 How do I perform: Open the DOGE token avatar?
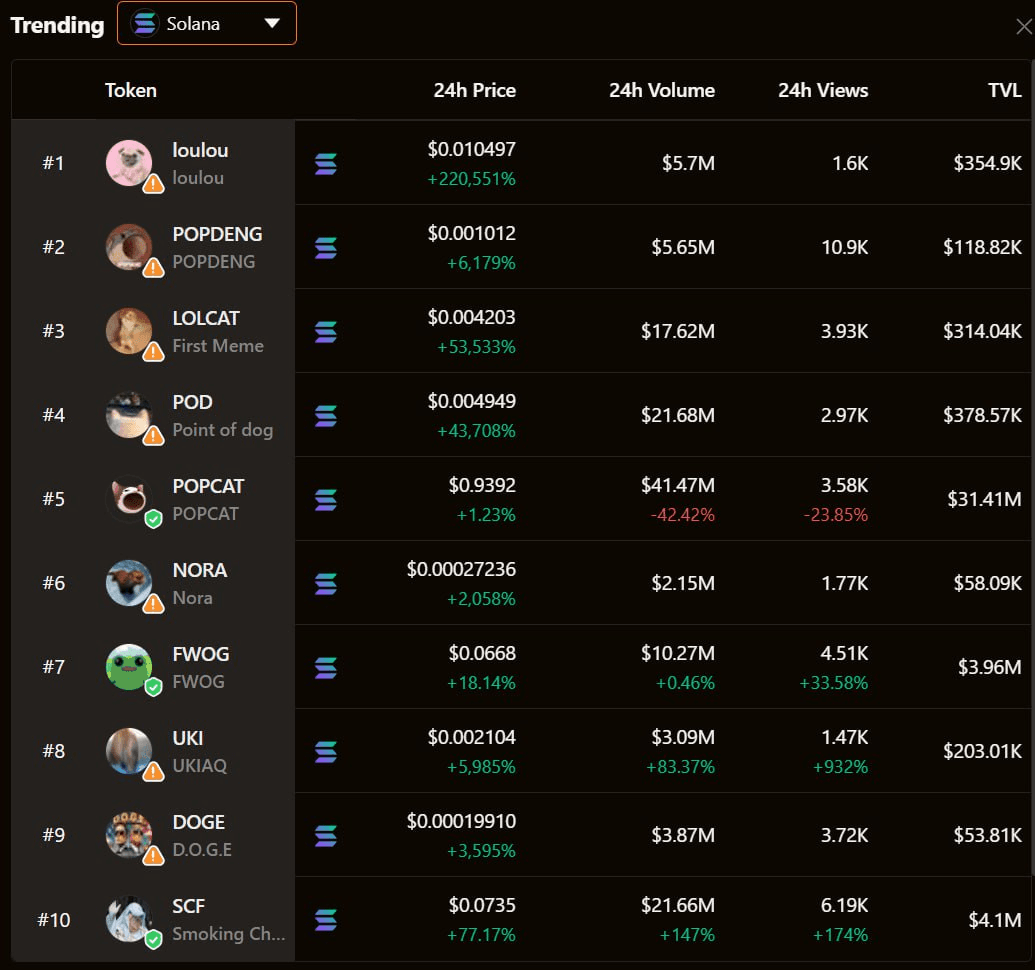point(129,835)
